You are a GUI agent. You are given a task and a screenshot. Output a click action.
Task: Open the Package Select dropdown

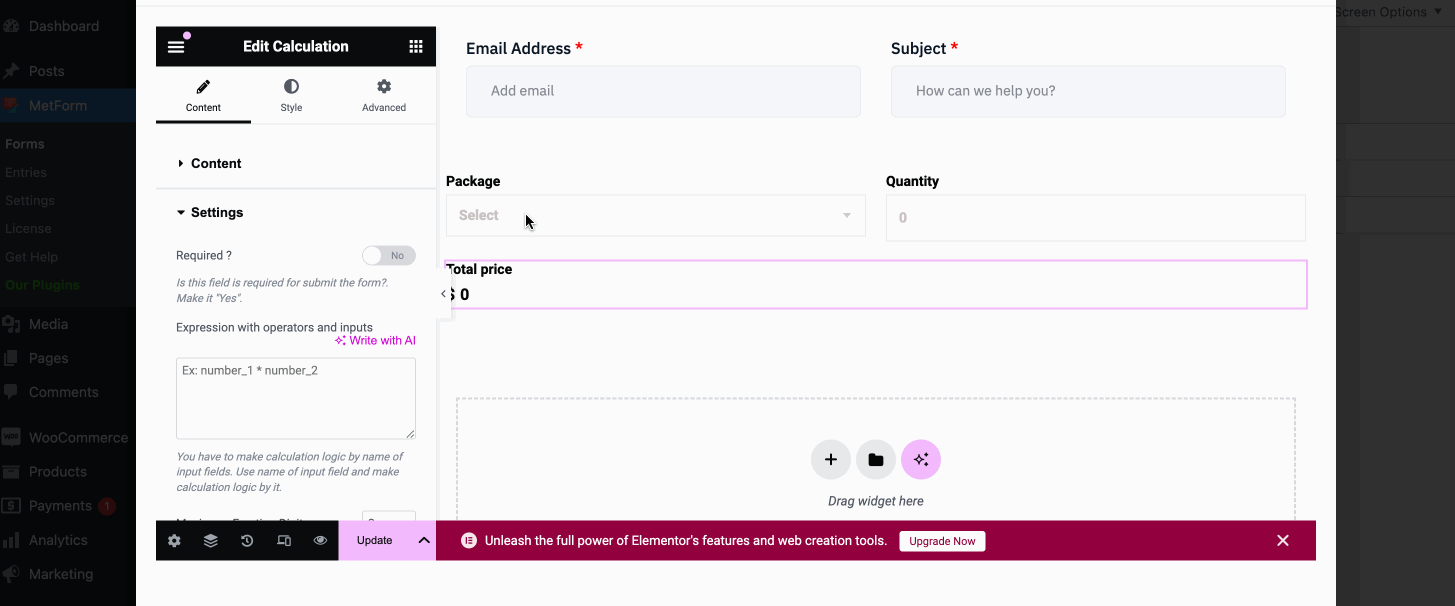(x=655, y=215)
